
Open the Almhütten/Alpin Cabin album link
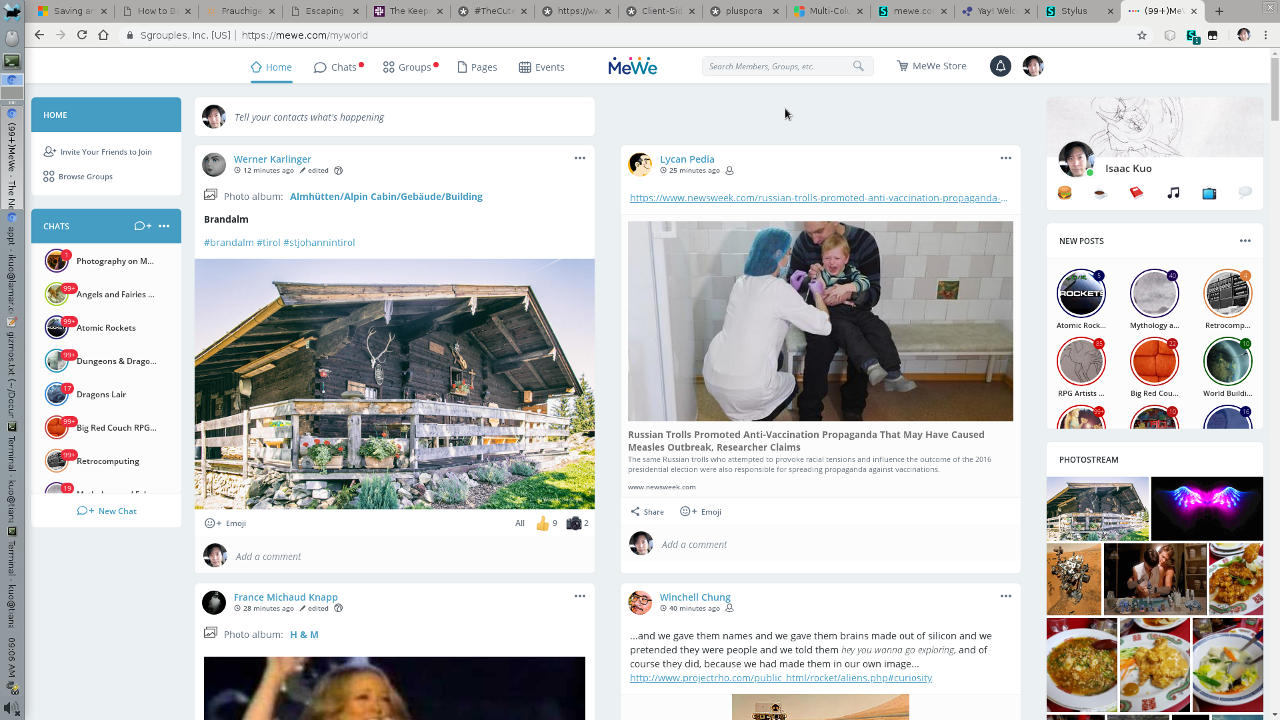coord(386,197)
